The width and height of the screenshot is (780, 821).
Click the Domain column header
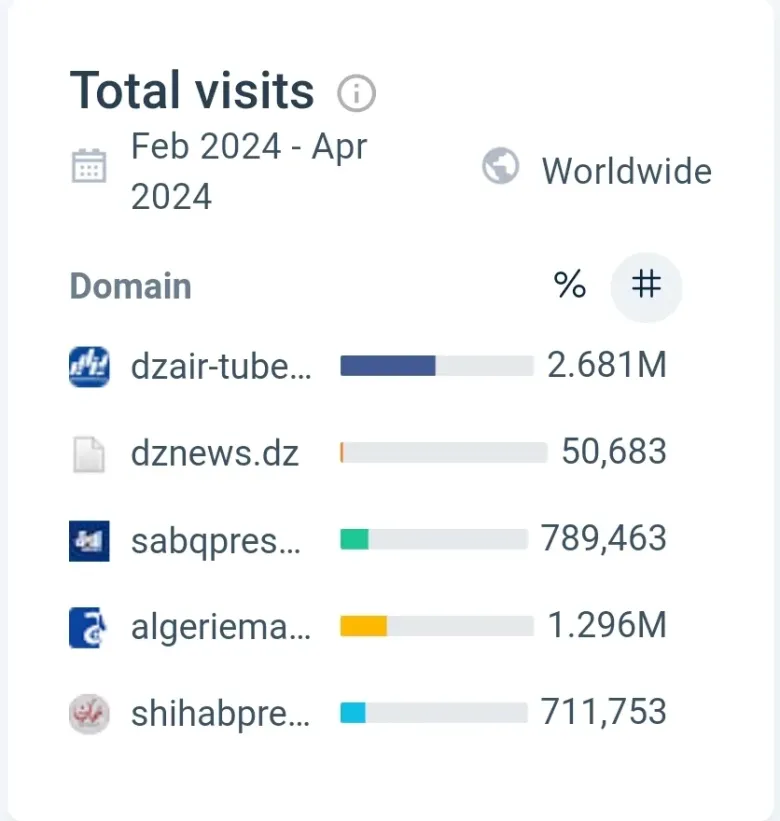click(x=131, y=286)
